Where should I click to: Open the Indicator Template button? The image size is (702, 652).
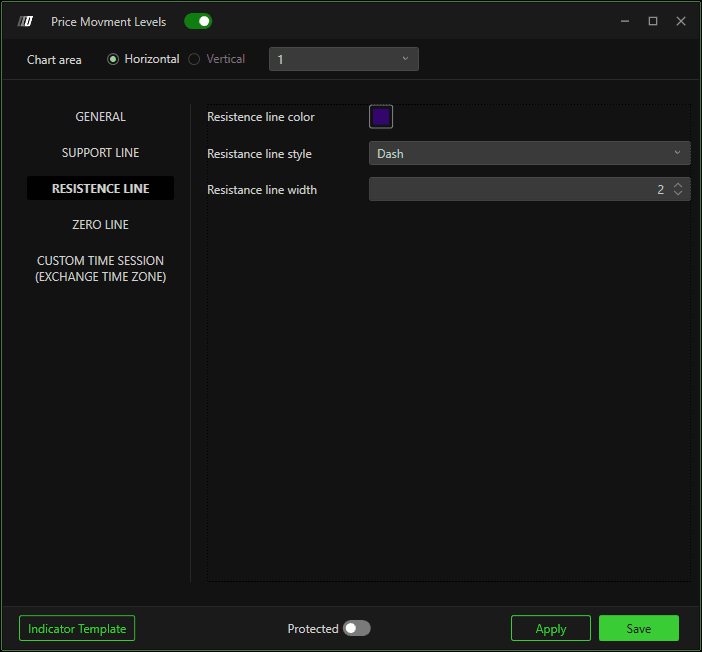click(77, 628)
